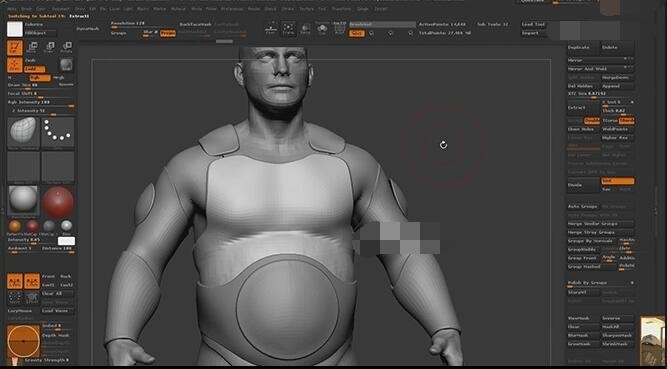Click the GrowMask button

point(583,344)
